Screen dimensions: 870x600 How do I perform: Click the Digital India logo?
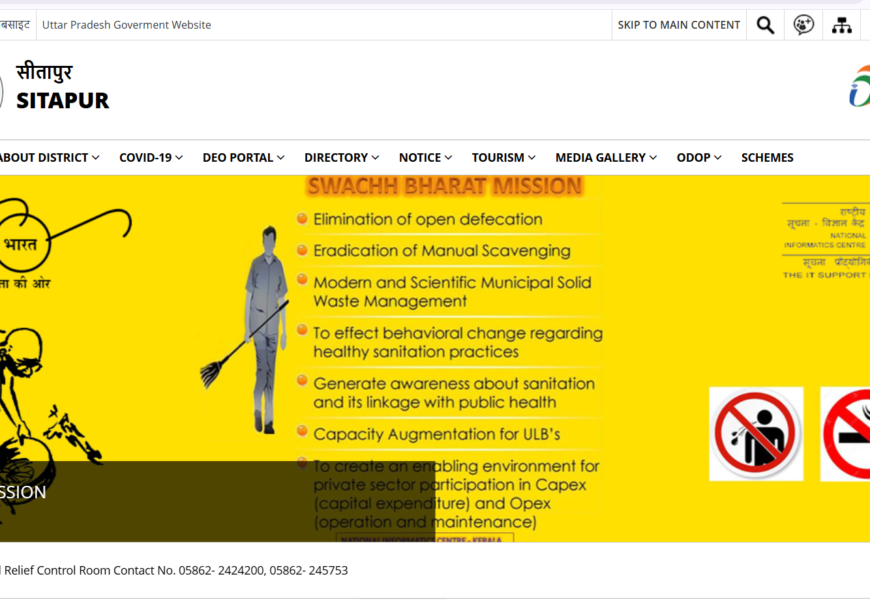tap(859, 87)
